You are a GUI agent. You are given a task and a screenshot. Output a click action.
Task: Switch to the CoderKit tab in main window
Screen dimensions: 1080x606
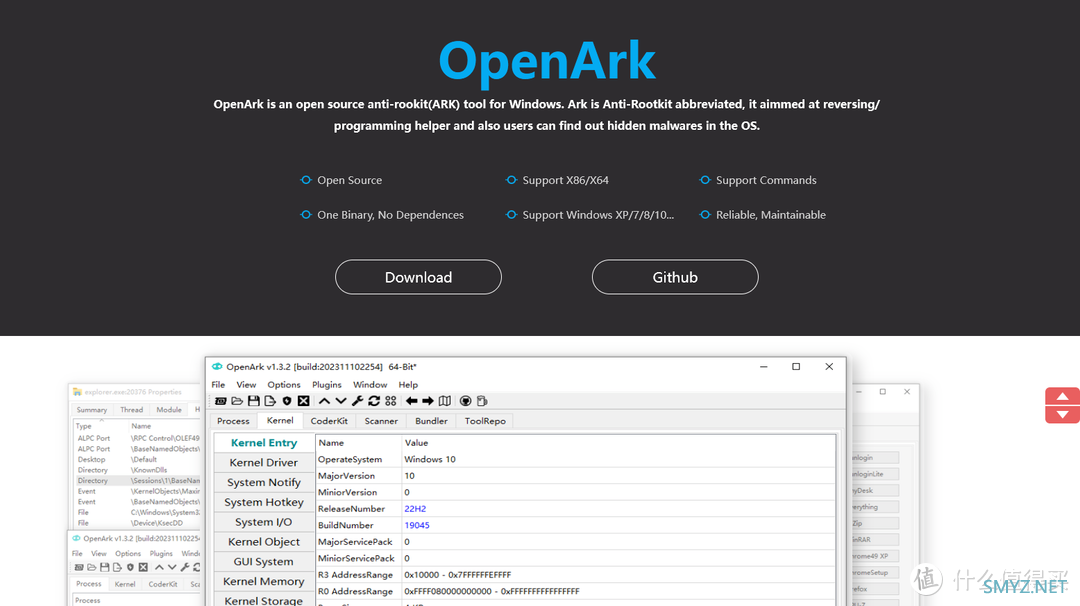329,421
